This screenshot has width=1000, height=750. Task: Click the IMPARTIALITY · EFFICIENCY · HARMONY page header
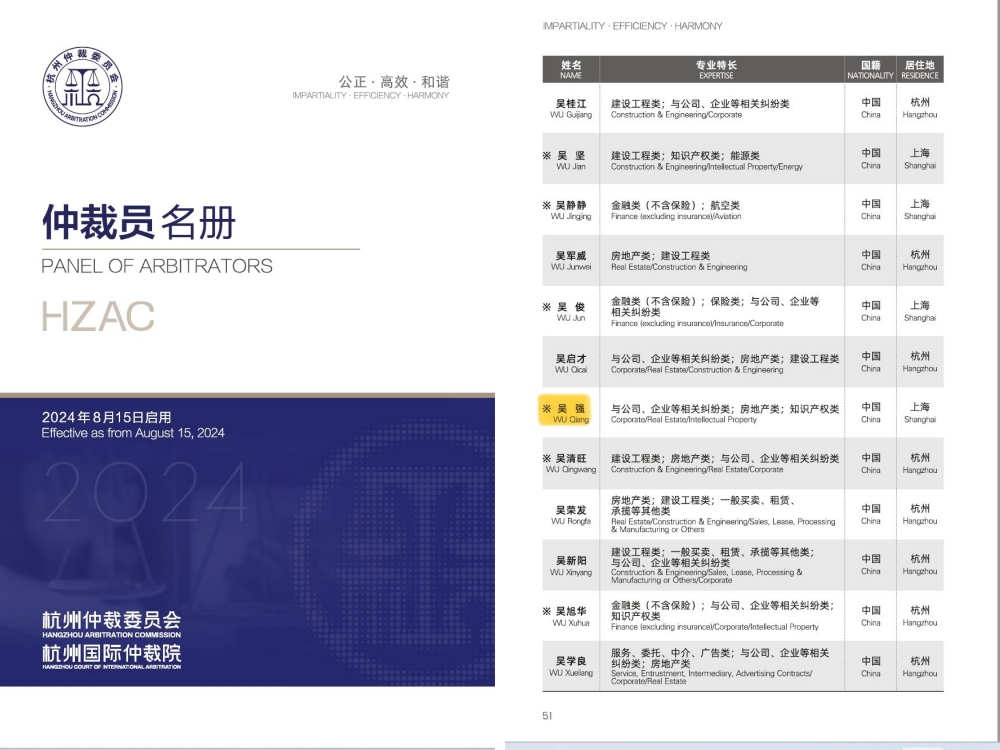coord(633,26)
